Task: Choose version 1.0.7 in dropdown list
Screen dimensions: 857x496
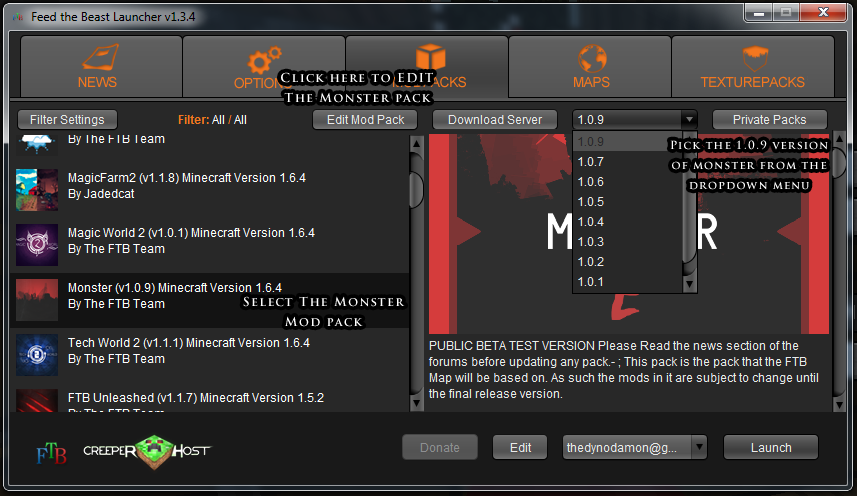Action: [x=627, y=162]
